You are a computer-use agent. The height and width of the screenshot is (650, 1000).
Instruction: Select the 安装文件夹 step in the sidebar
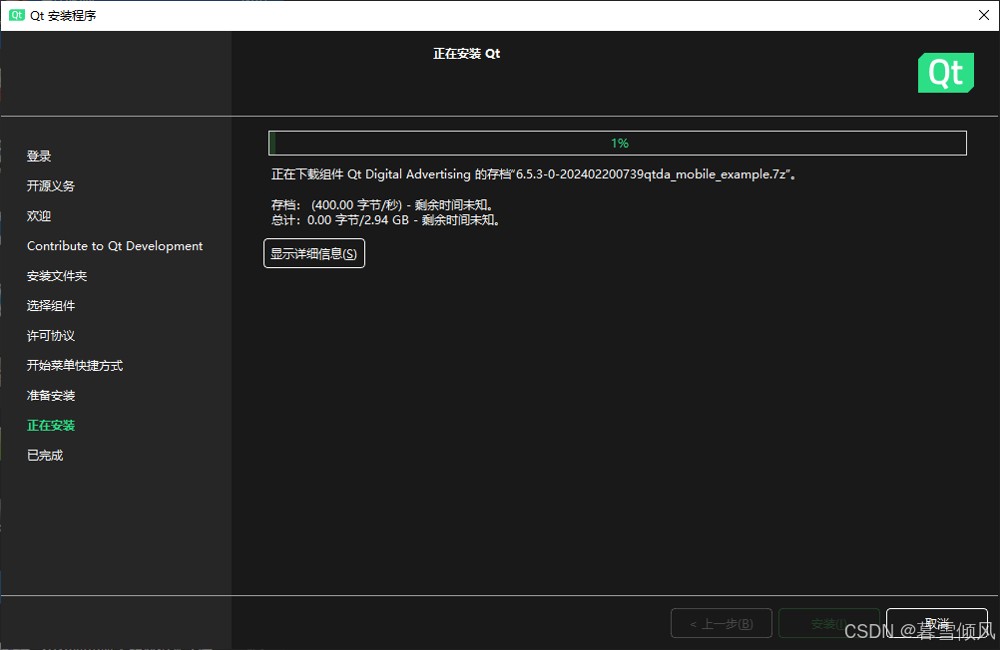click(57, 276)
